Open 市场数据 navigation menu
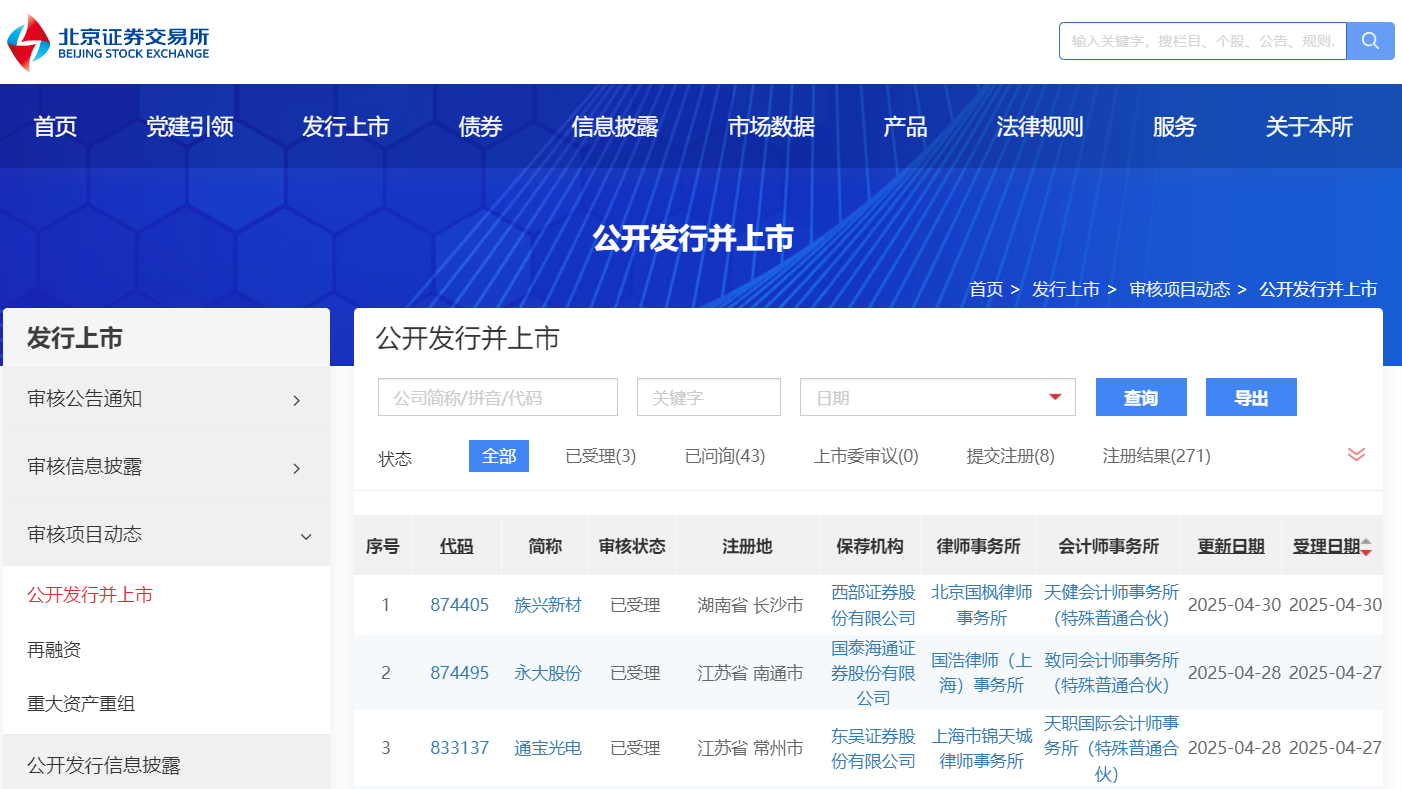Image resolution: width=1402 pixels, height=789 pixels. (770, 127)
